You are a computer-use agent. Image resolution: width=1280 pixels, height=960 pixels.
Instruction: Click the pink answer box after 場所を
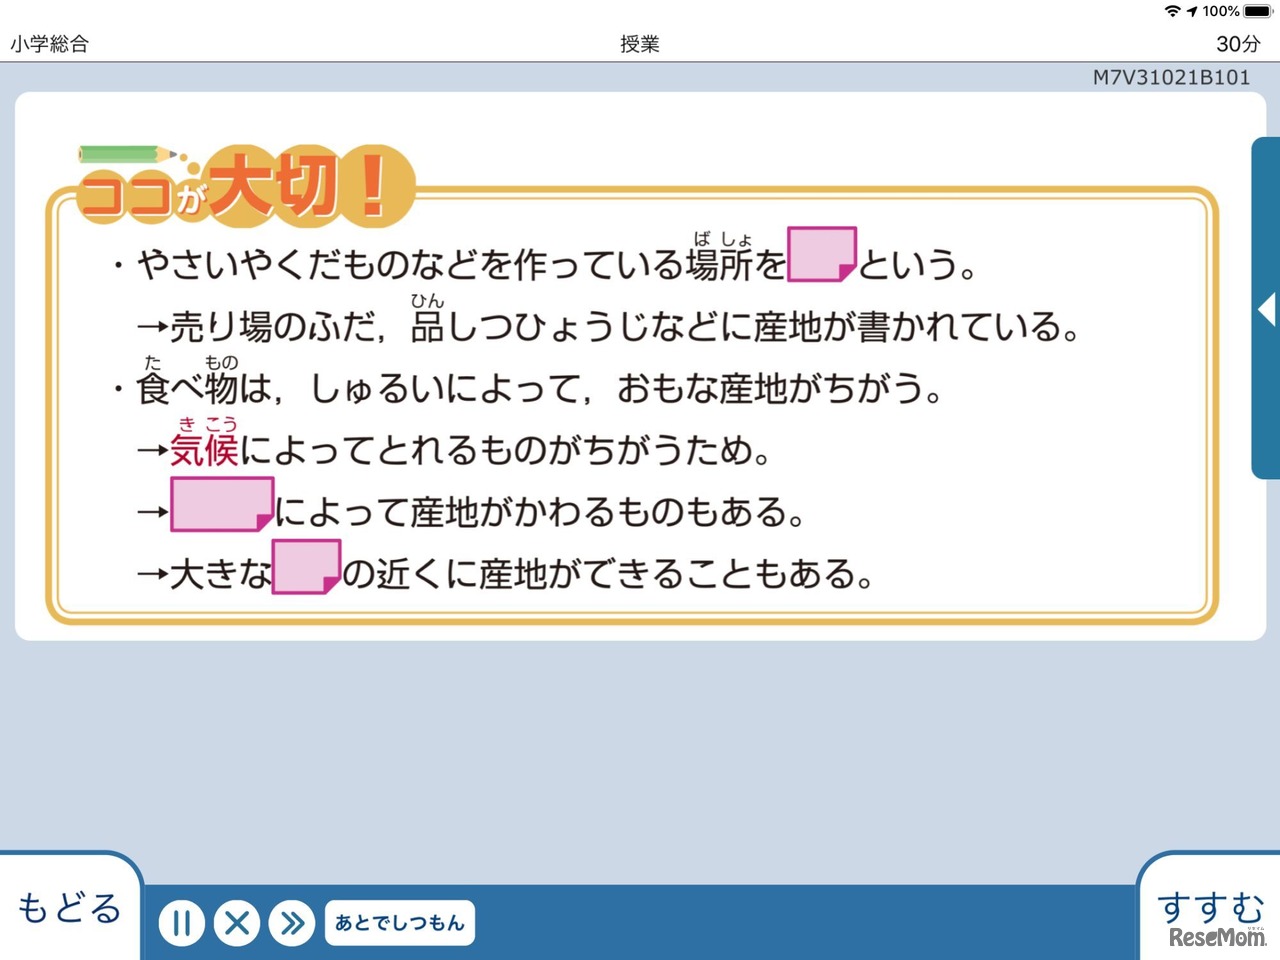822,253
